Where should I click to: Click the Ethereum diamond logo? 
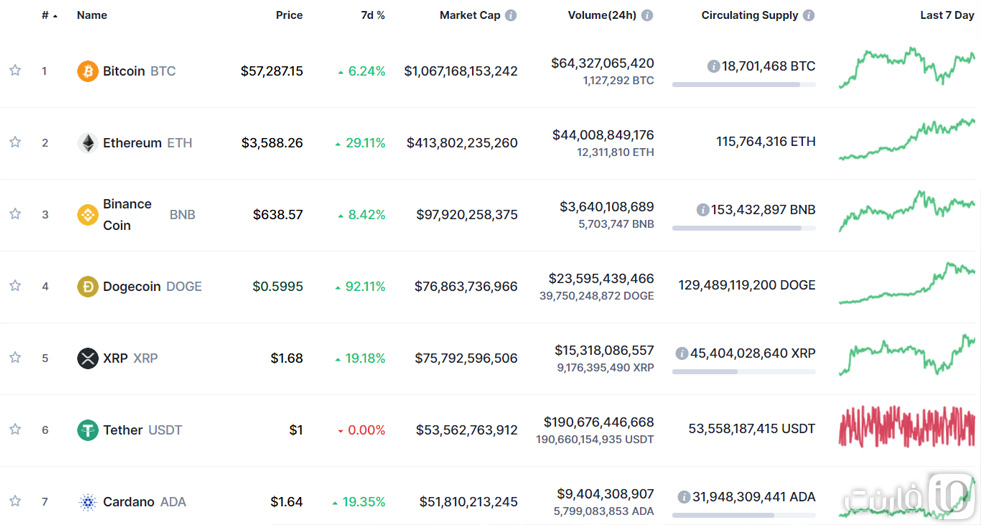point(88,143)
